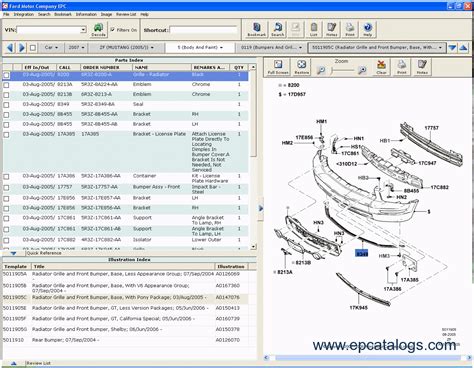The image size is (474, 368).
Task: Click the blue up arrow after section dropdown
Action: coord(463,48)
